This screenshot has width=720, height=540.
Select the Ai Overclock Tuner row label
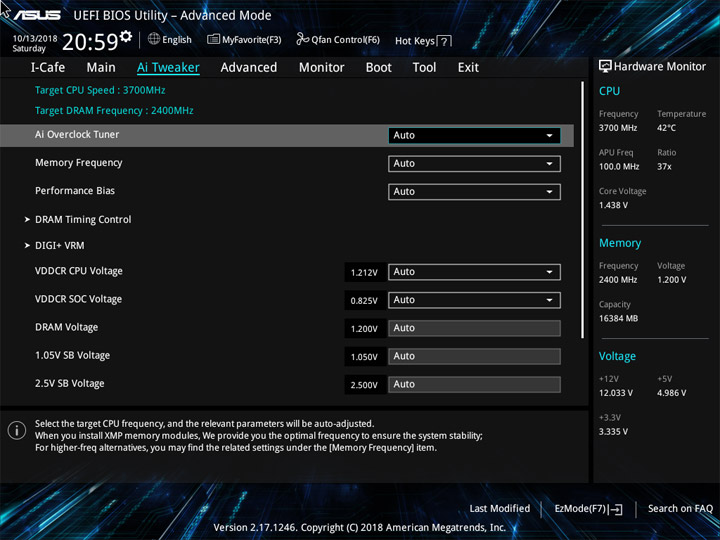pyautogui.click(x=77, y=135)
